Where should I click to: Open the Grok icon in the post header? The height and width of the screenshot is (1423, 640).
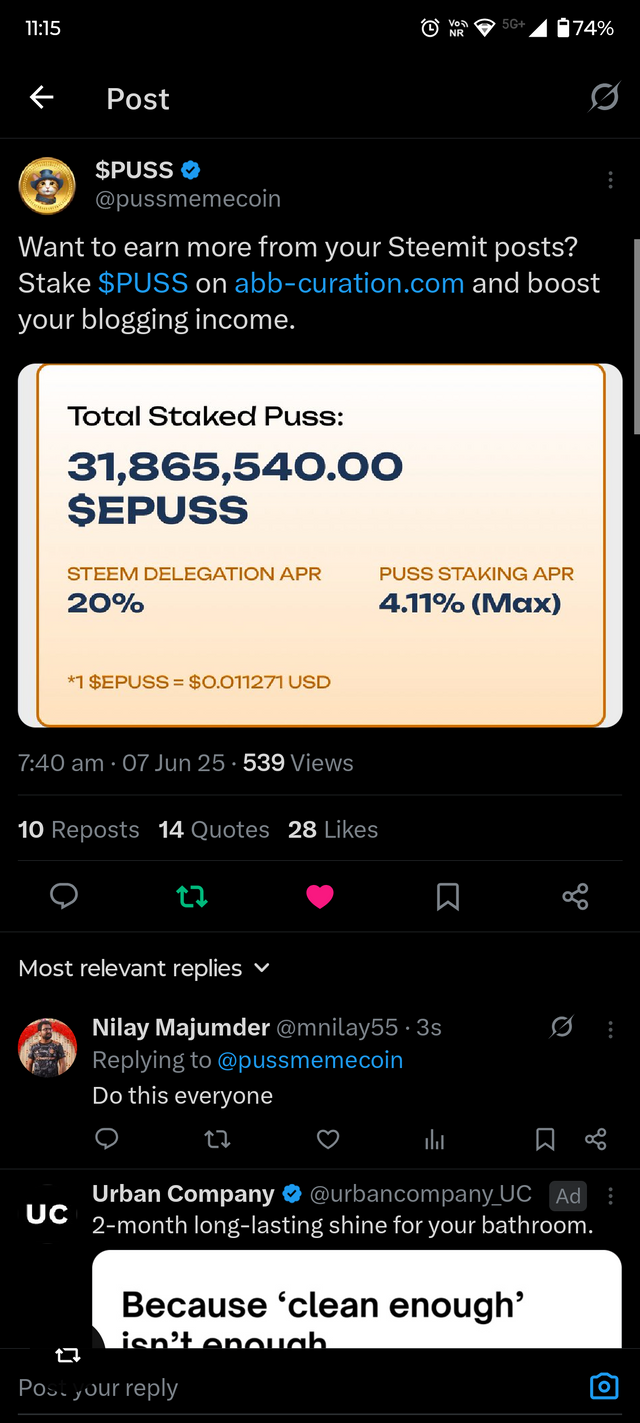pos(604,97)
